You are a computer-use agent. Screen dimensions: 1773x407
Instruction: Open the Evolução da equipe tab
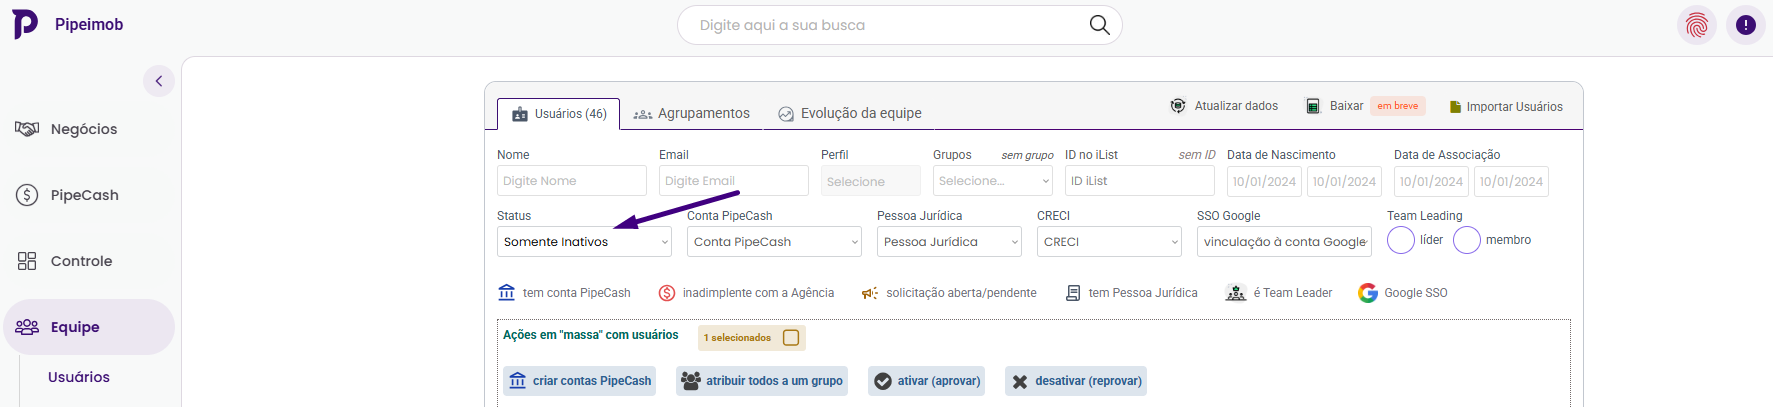pyautogui.click(x=850, y=114)
